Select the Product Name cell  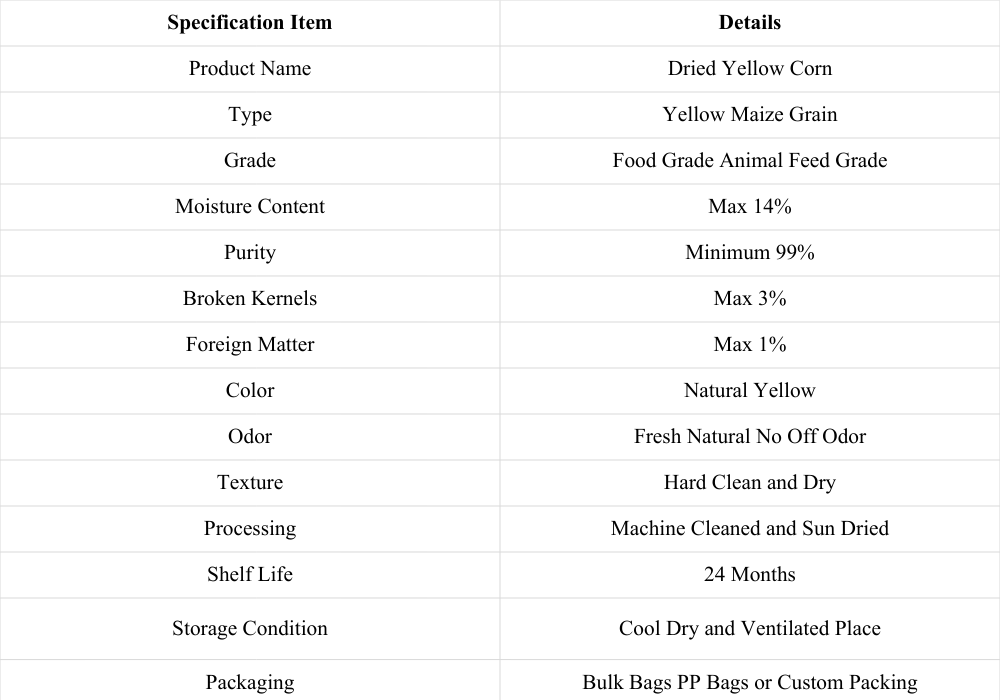[x=249, y=68]
